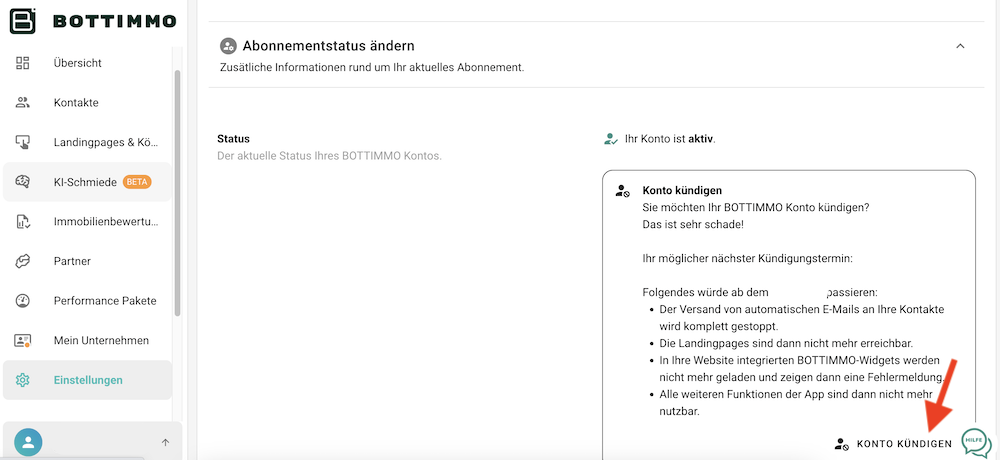1000x460 pixels.
Task: Open Landingpages & Kö… section
Action: point(87,142)
